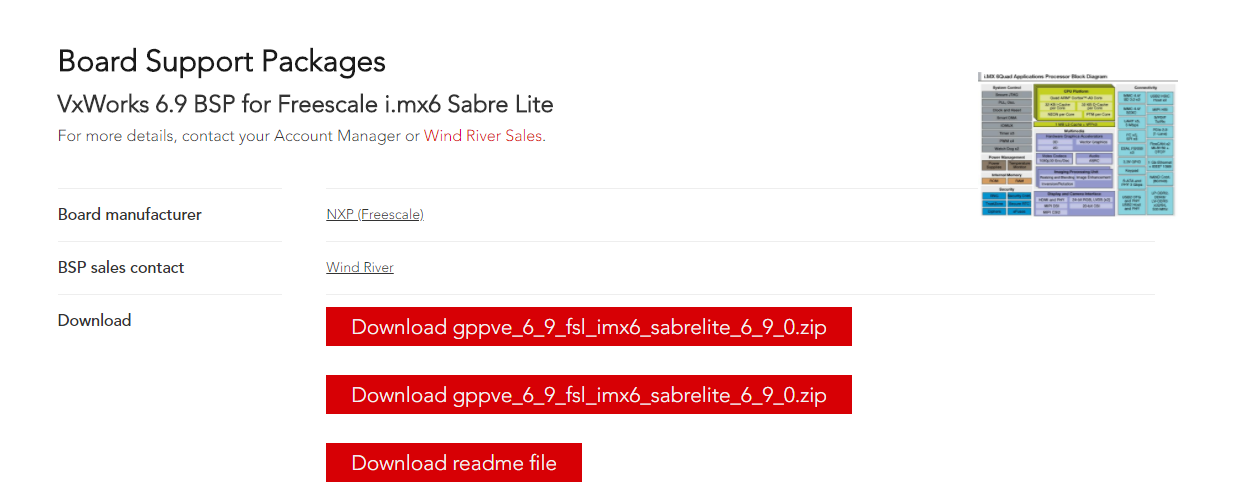Open the Wind River Sales link

click(x=483, y=136)
